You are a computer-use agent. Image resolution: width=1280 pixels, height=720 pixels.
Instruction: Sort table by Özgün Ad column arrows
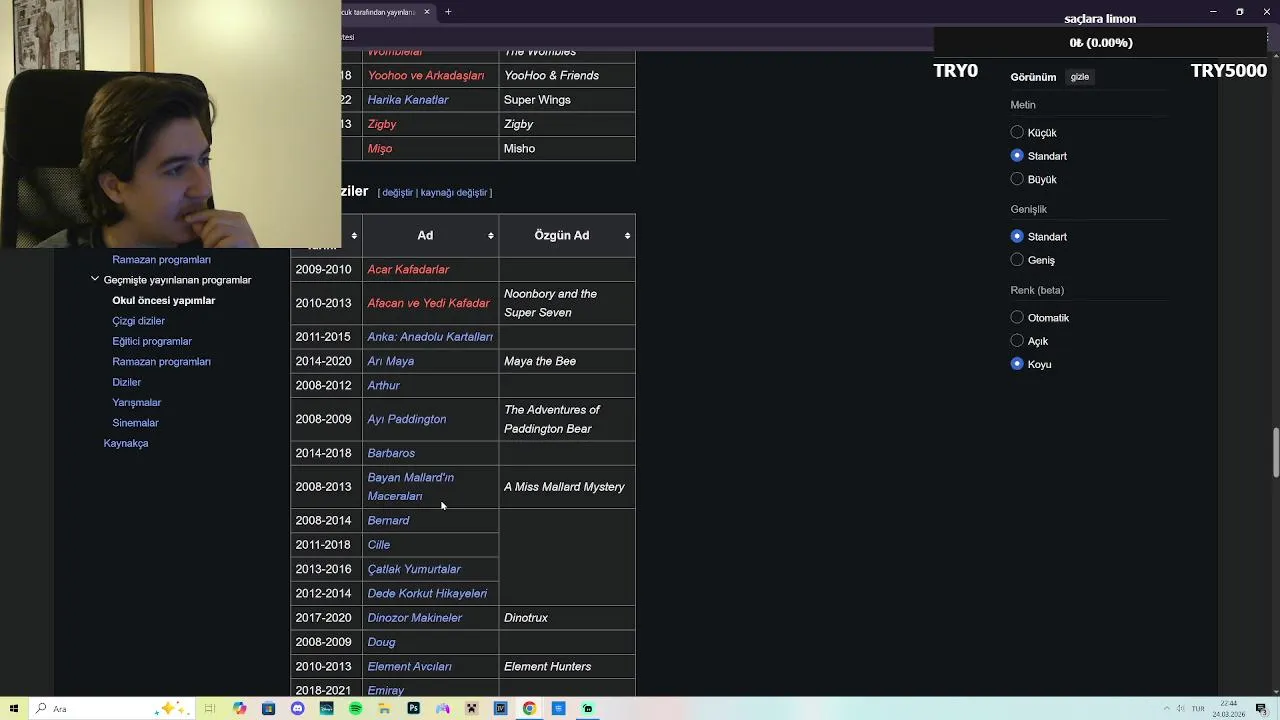[x=627, y=236]
